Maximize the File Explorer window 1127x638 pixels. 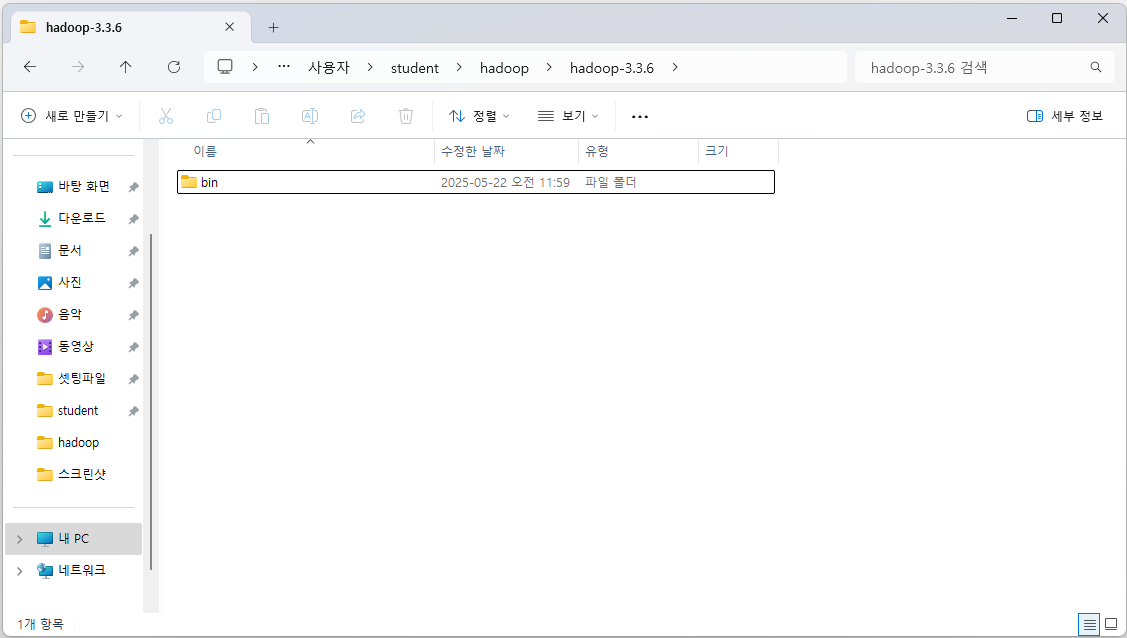point(1057,18)
